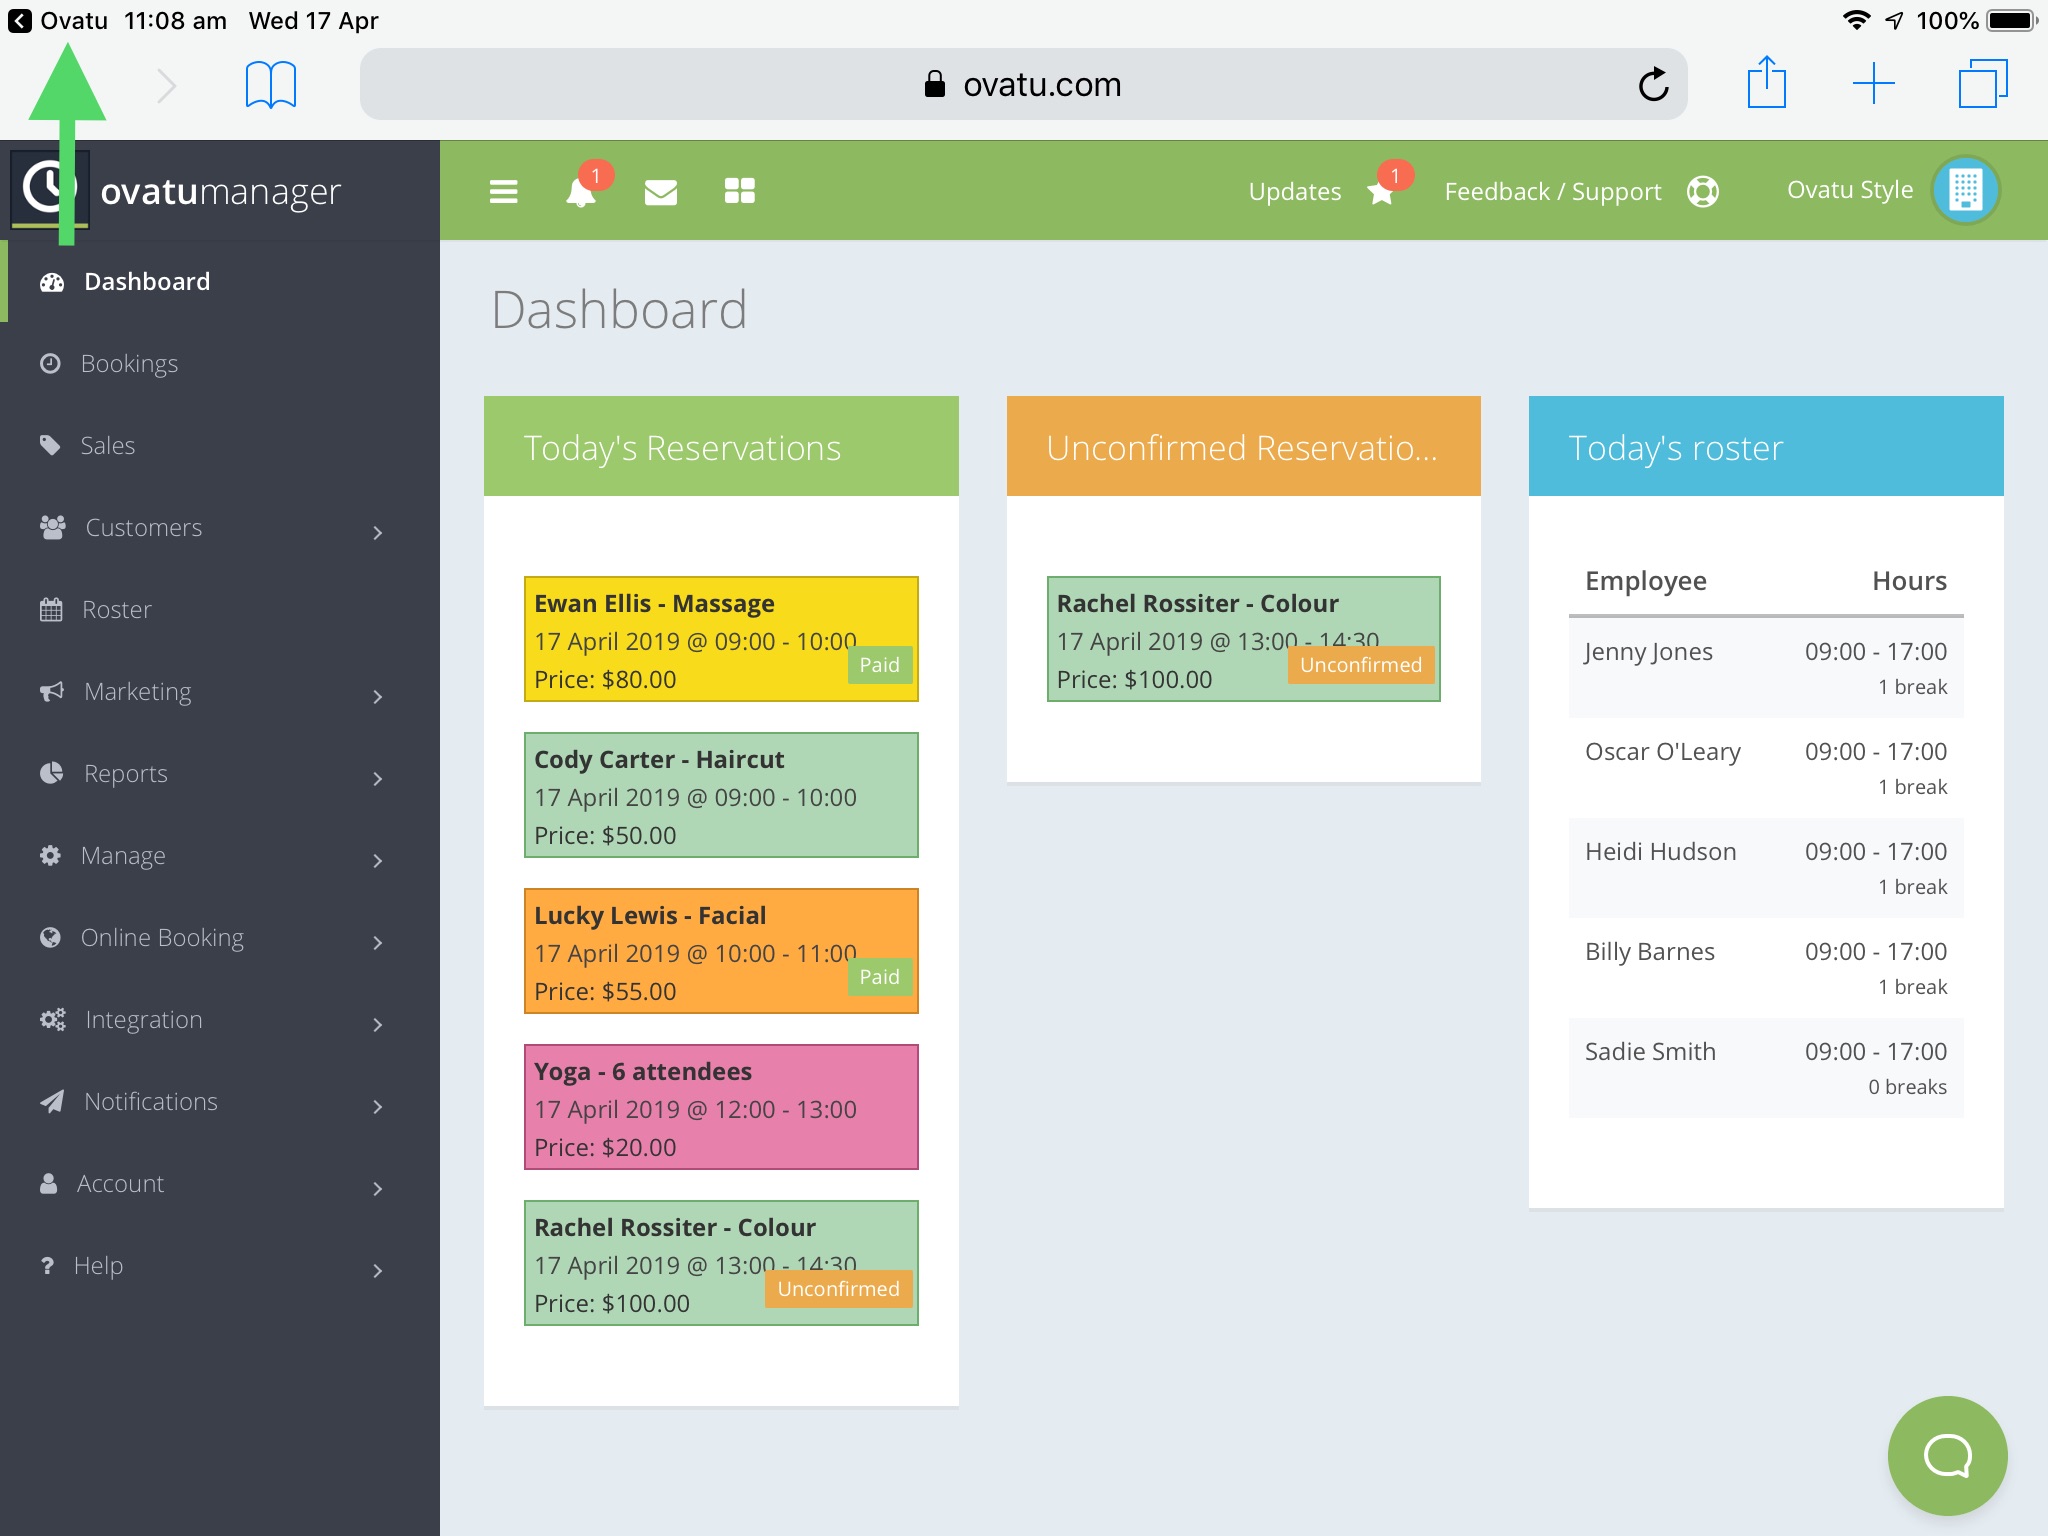The width and height of the screenshot is (2048, 1536).
Task: Expand the Online Booking section
Action: (377, 942)
